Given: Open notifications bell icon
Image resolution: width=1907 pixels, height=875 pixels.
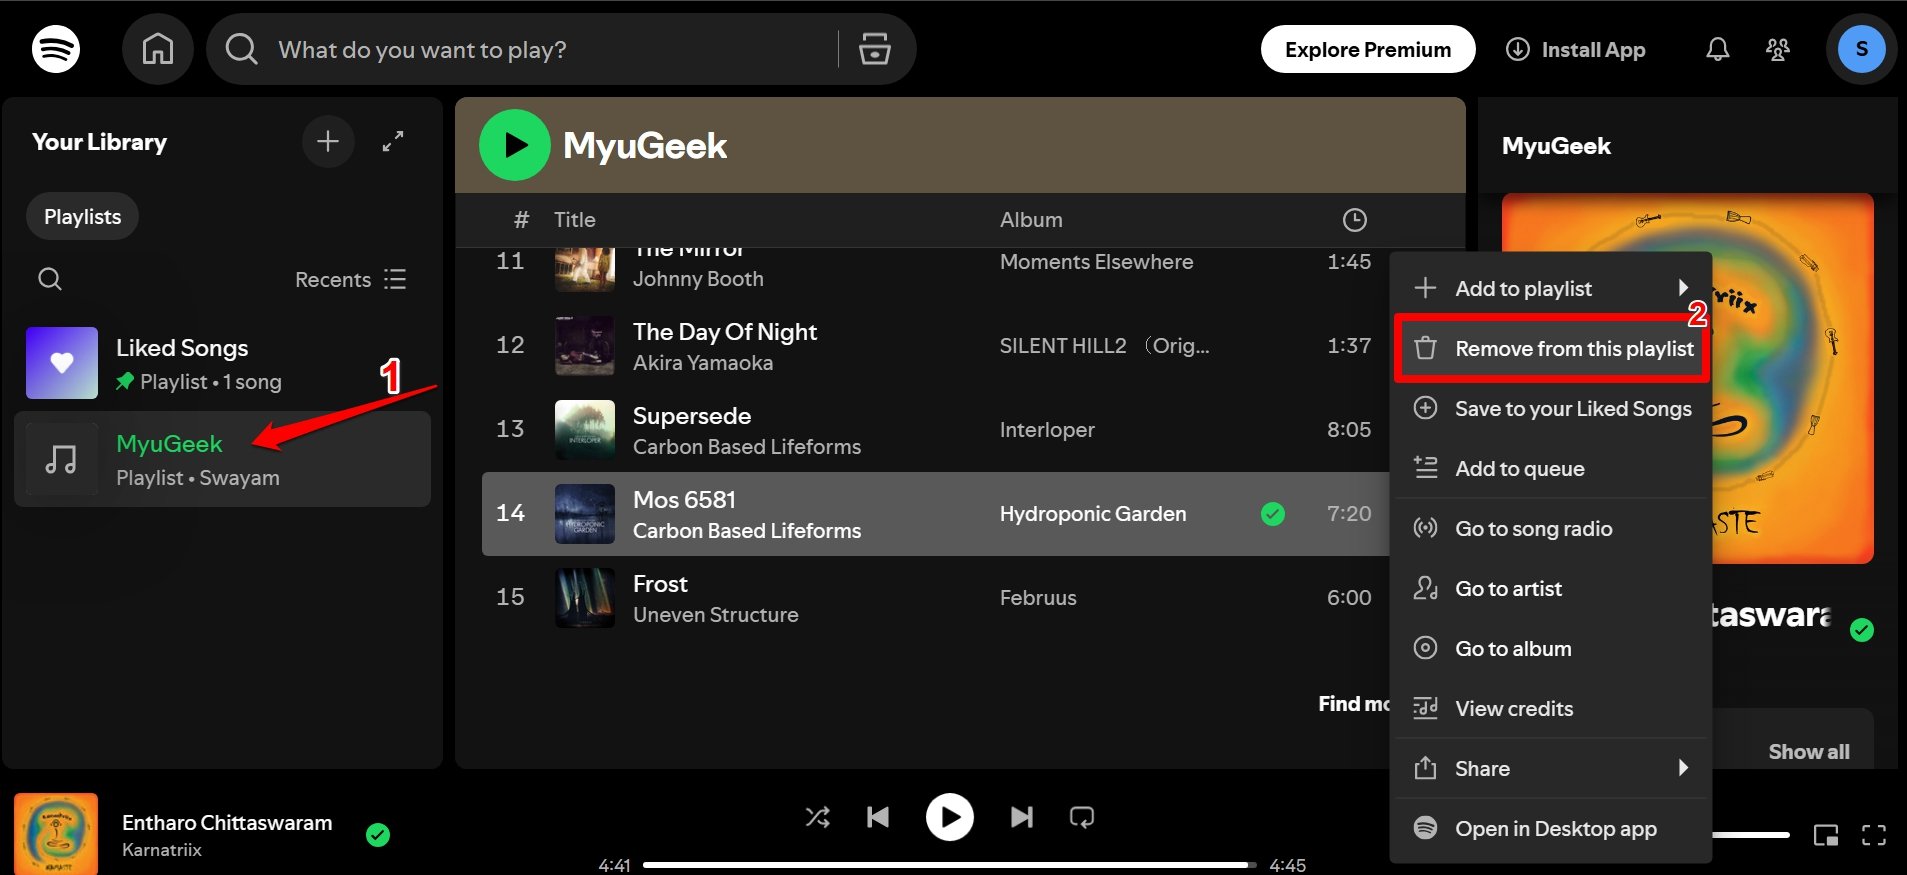Looking at the screenshot, I should click(x=1717, y=49).
